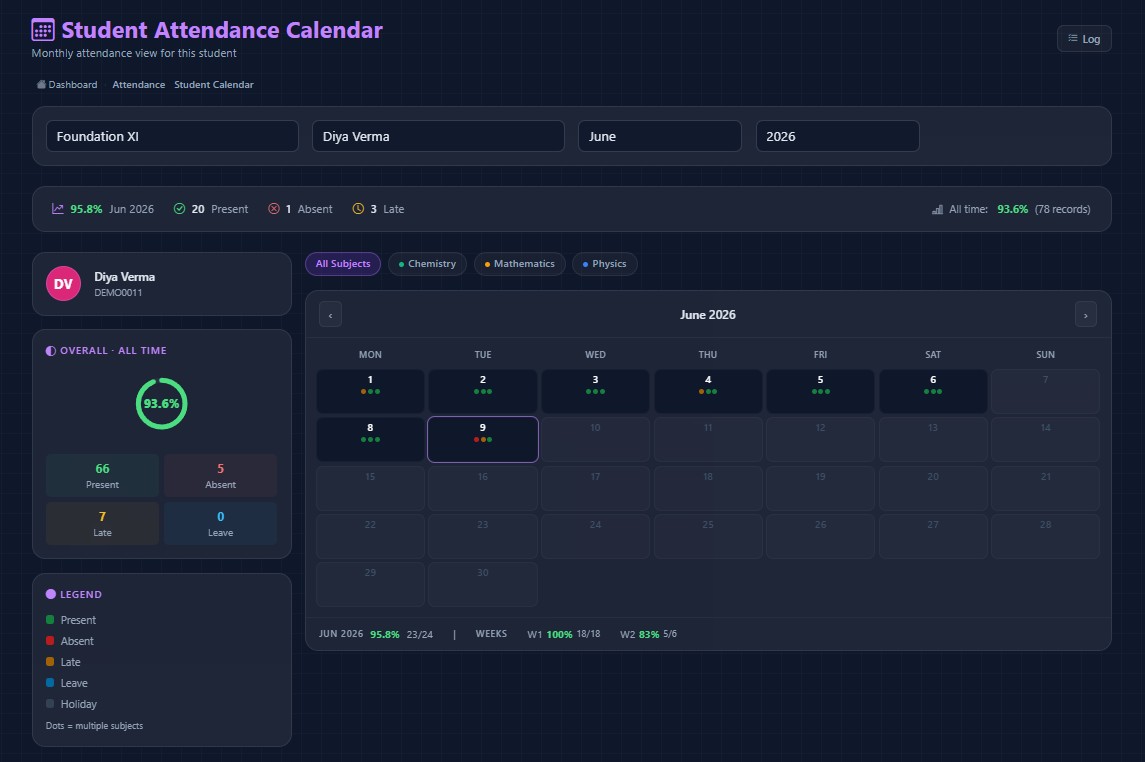The height and width of the screenshot is (762, 1145).
Task: Click the Student Calendar breadcrumb
Action: tap(214, 85)
